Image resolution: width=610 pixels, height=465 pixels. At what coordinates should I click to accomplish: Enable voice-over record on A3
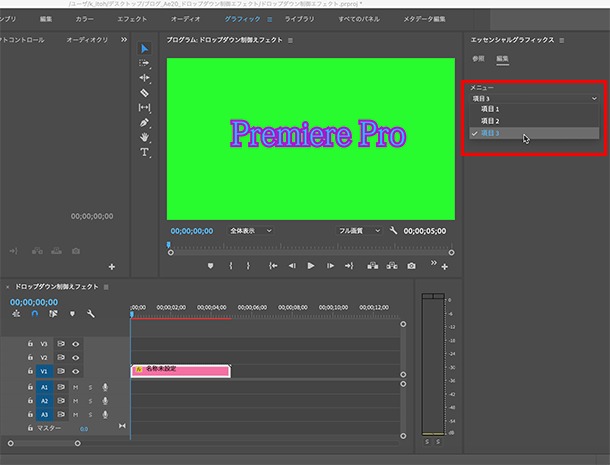(105, 414)
